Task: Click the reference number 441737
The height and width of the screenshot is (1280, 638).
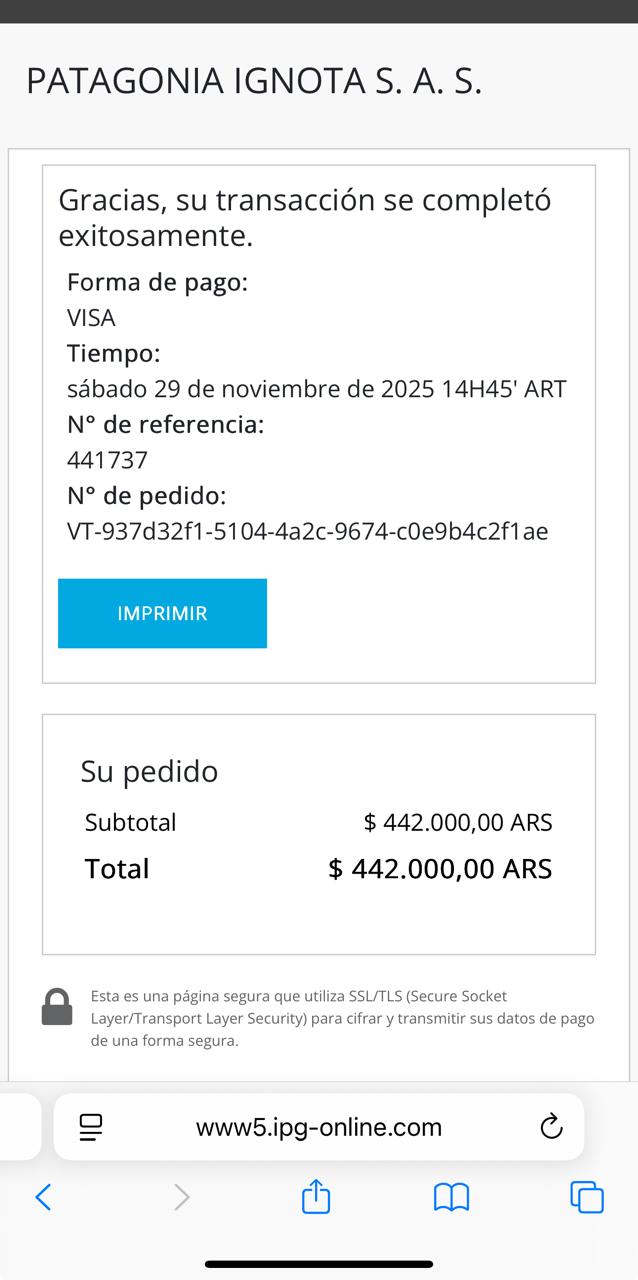Action: (107, 460)
